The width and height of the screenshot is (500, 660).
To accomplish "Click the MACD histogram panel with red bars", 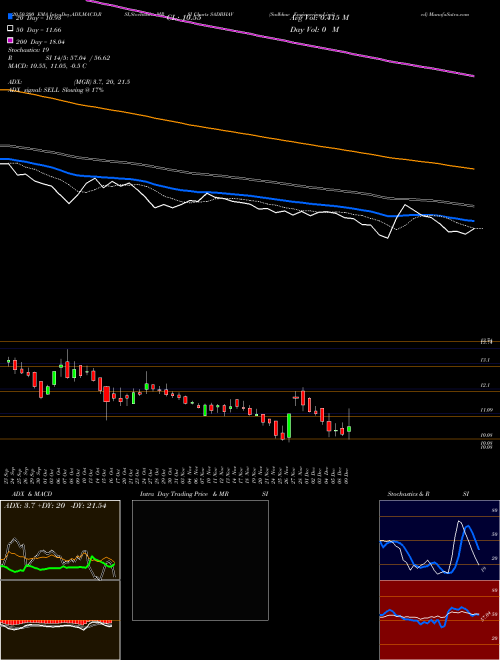I will point(60,620).
